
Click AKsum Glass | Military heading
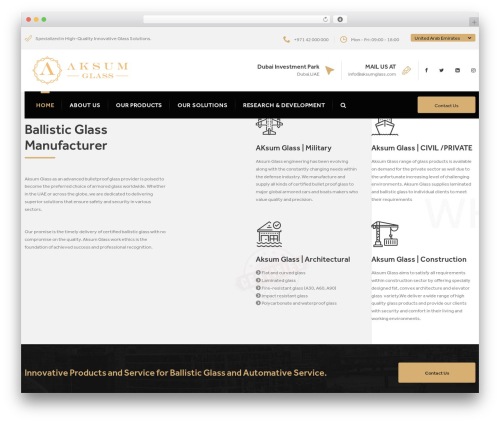click(293, 148)
